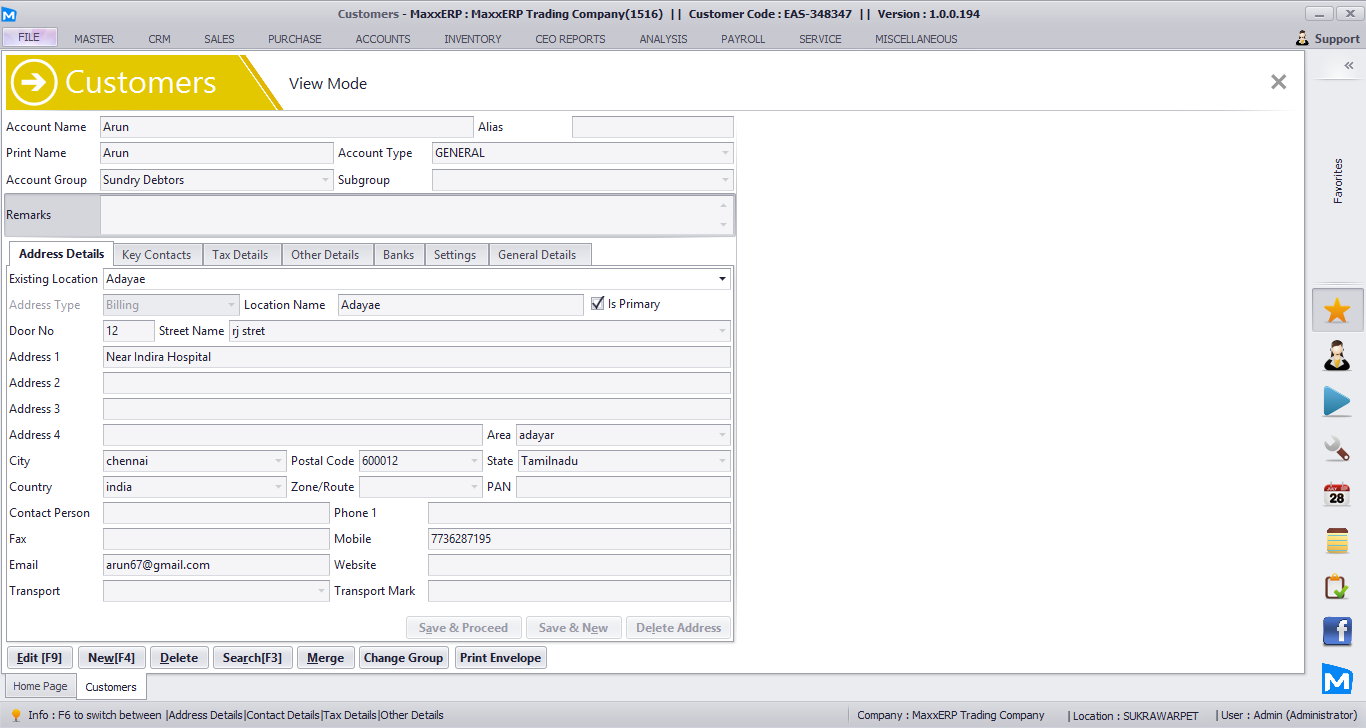
Task: Switch to the Tax Details tab
Action: tap(240, 255)
